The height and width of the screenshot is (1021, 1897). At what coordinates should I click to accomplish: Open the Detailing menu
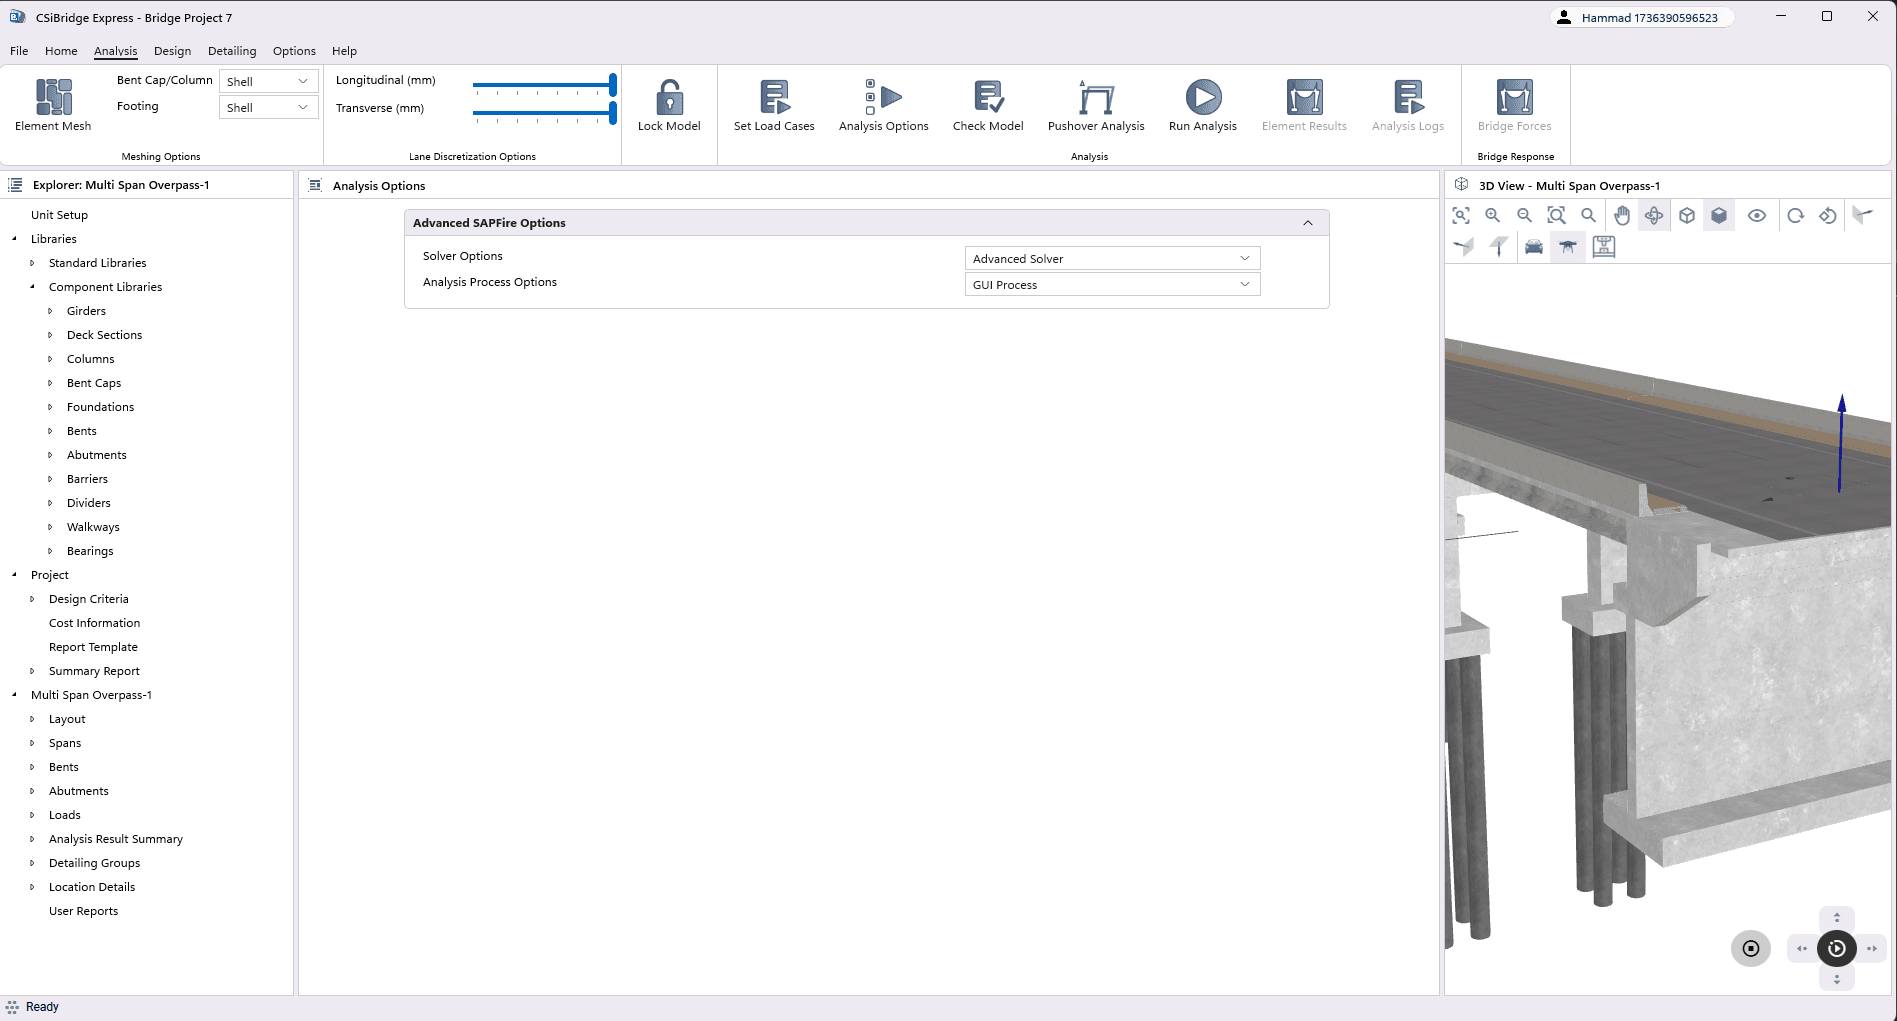point(231,50)
